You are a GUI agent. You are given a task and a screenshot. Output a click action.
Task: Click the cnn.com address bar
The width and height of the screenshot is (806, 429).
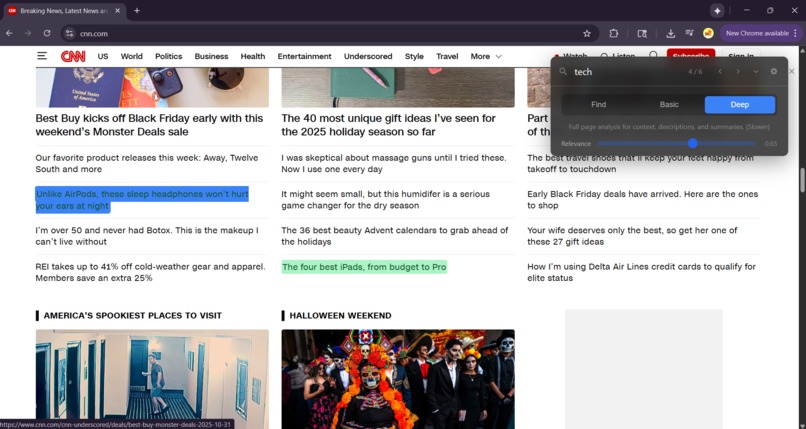(x=329, y=33)
